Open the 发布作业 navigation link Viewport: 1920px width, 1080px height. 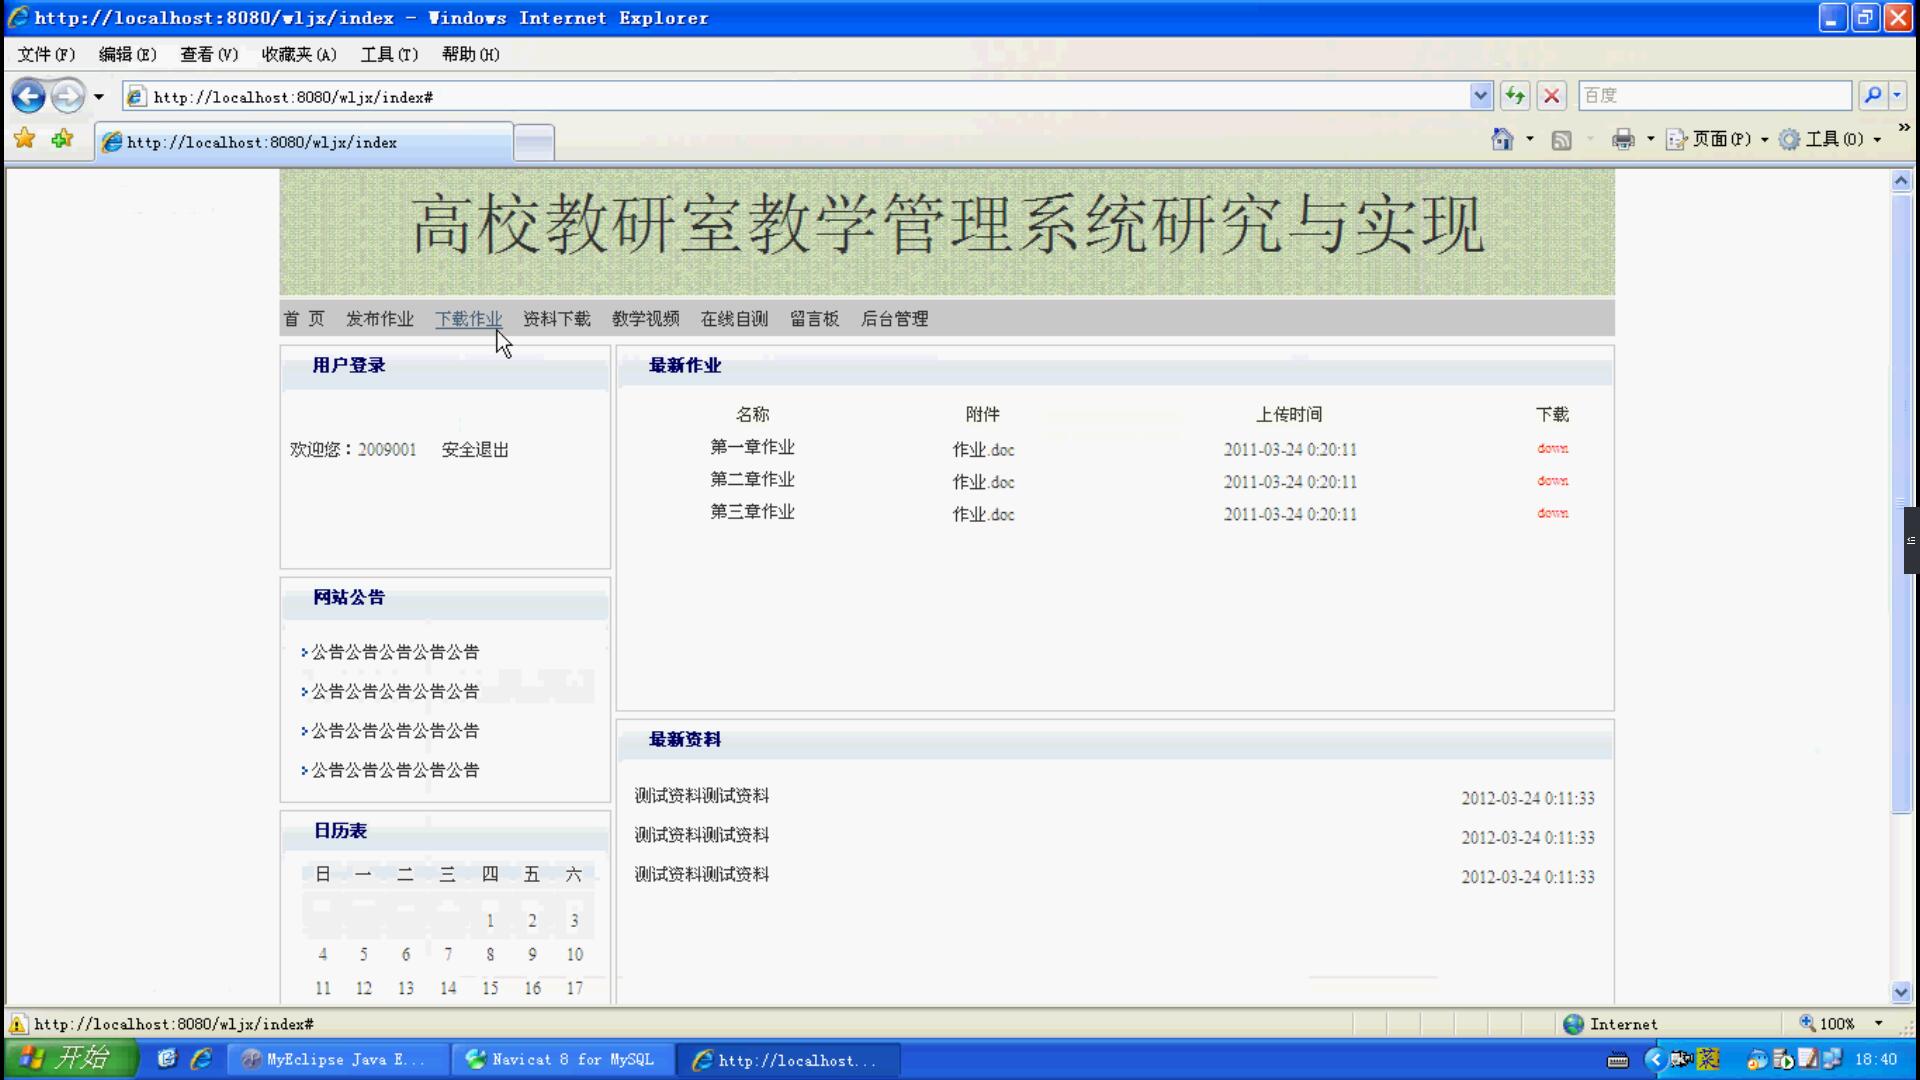(380, 319)
